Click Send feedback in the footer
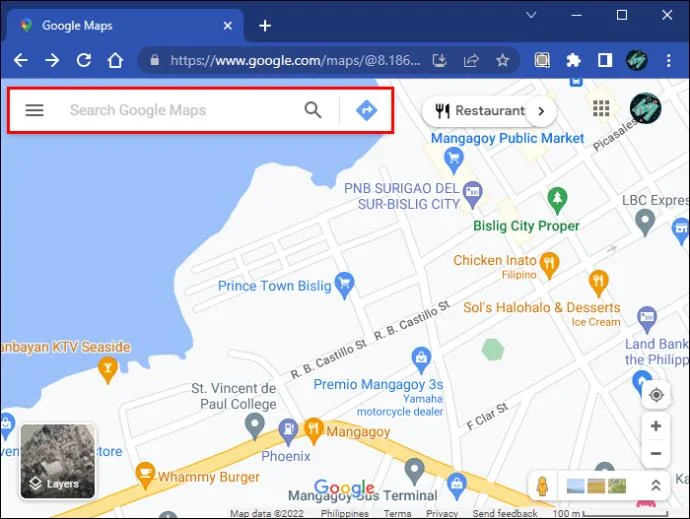This screenshot has width=690, height=519. pyautogui.click(x=505, y=513)
